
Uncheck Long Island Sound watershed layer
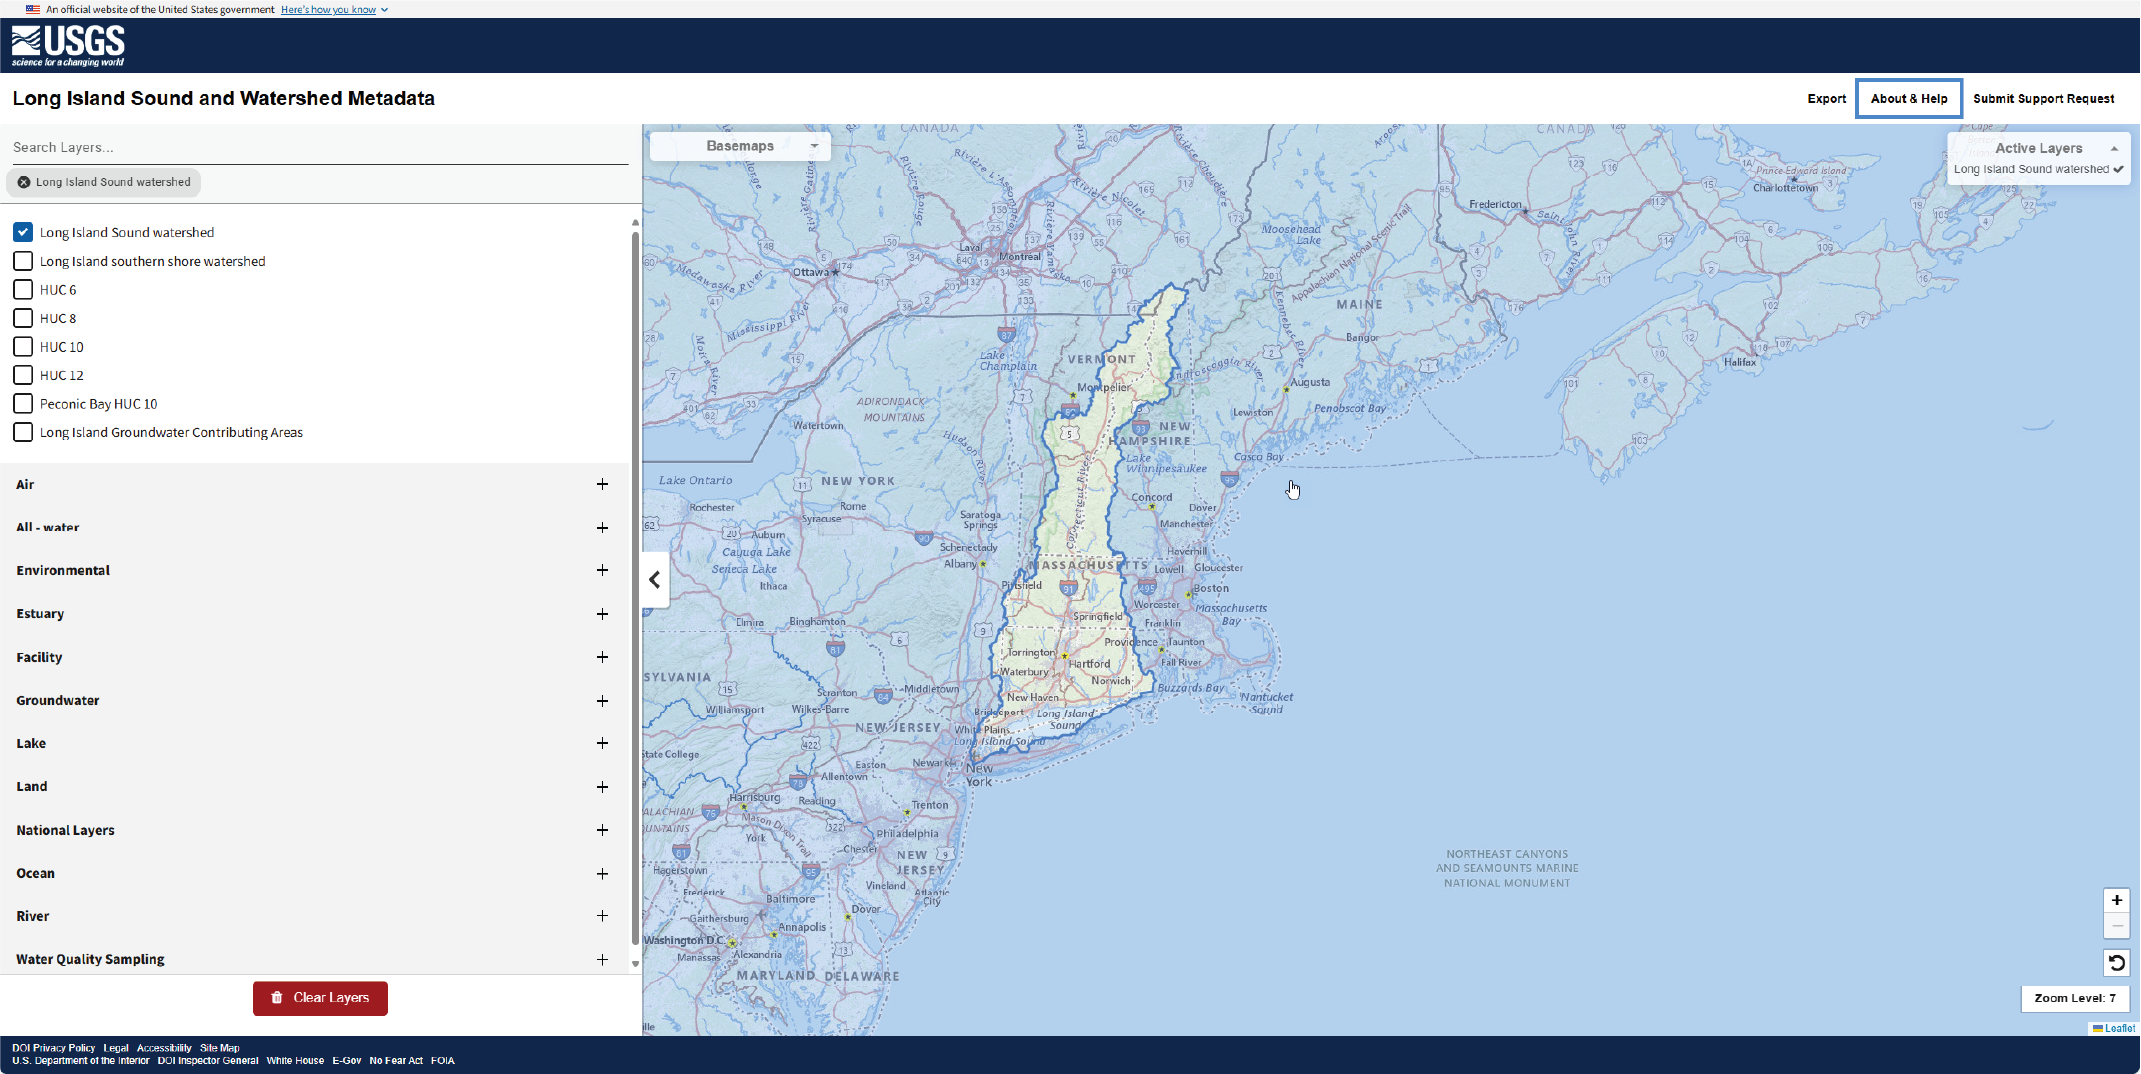coord(23,232)
